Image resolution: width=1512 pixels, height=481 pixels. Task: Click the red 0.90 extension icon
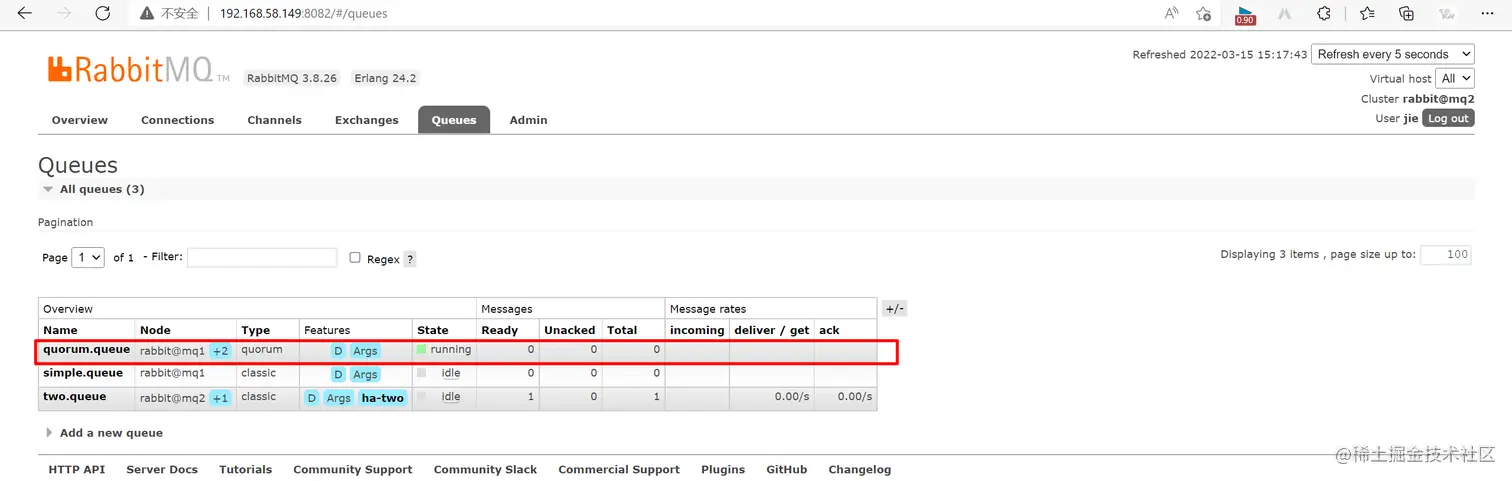pos(1245,14)
